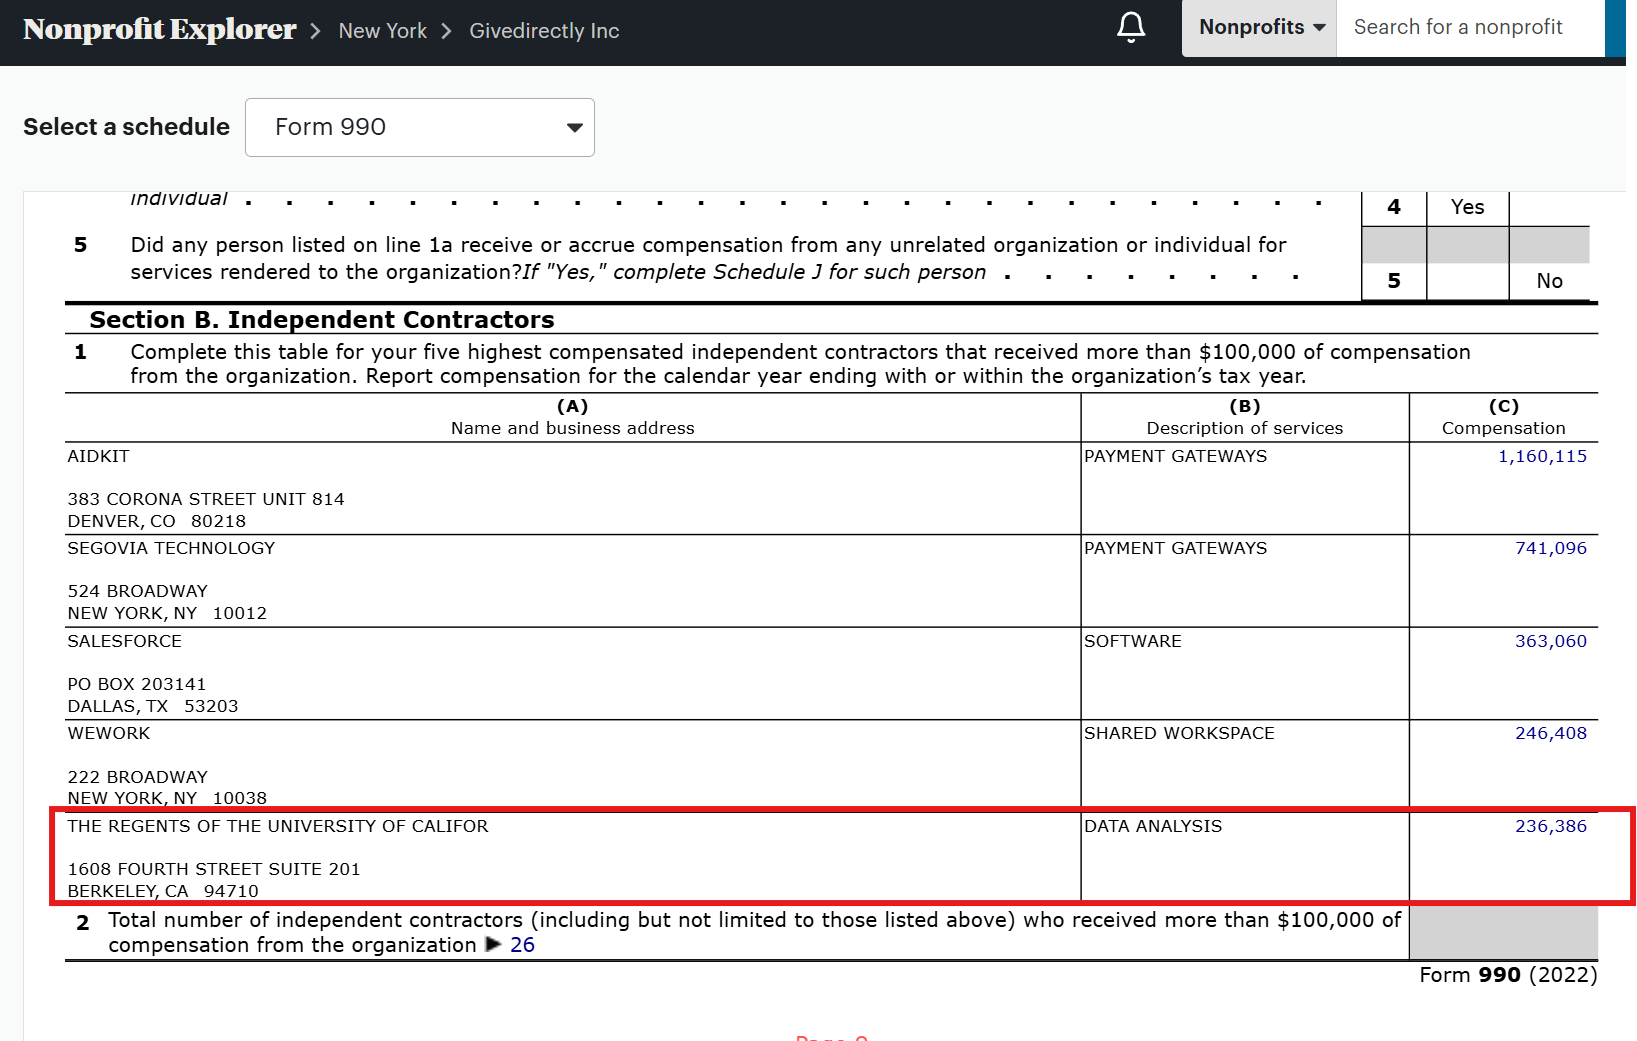Viewport: 1637px width, 1041px height.
Task: Click the (B) Description of services header
Action: (1245, 417)
